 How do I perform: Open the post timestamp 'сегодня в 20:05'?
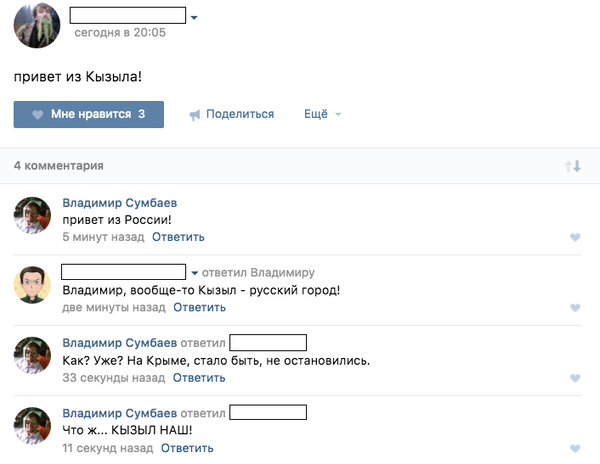tap(120, 33)
